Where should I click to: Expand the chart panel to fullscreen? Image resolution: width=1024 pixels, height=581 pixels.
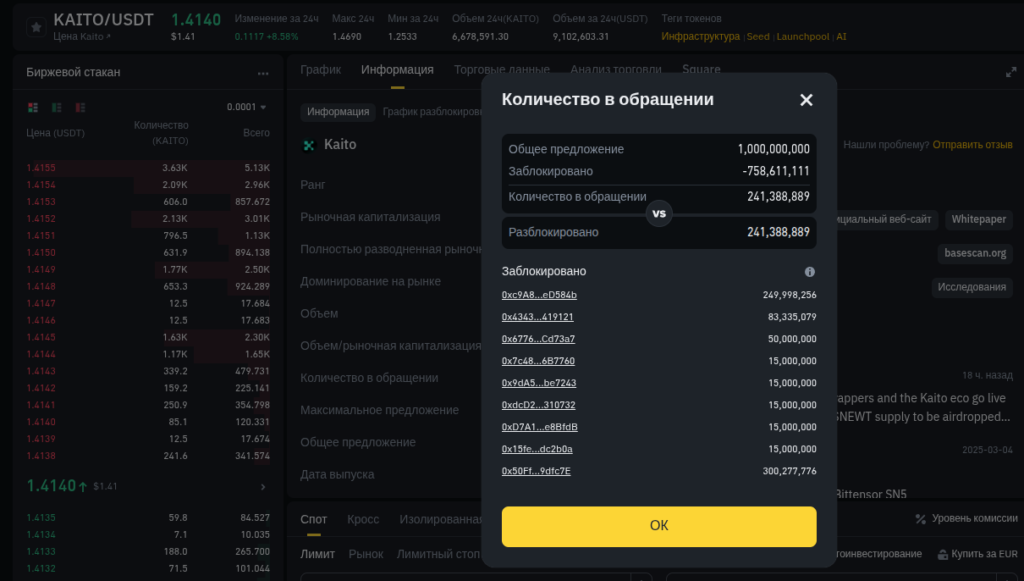[x=1010, y=72]
